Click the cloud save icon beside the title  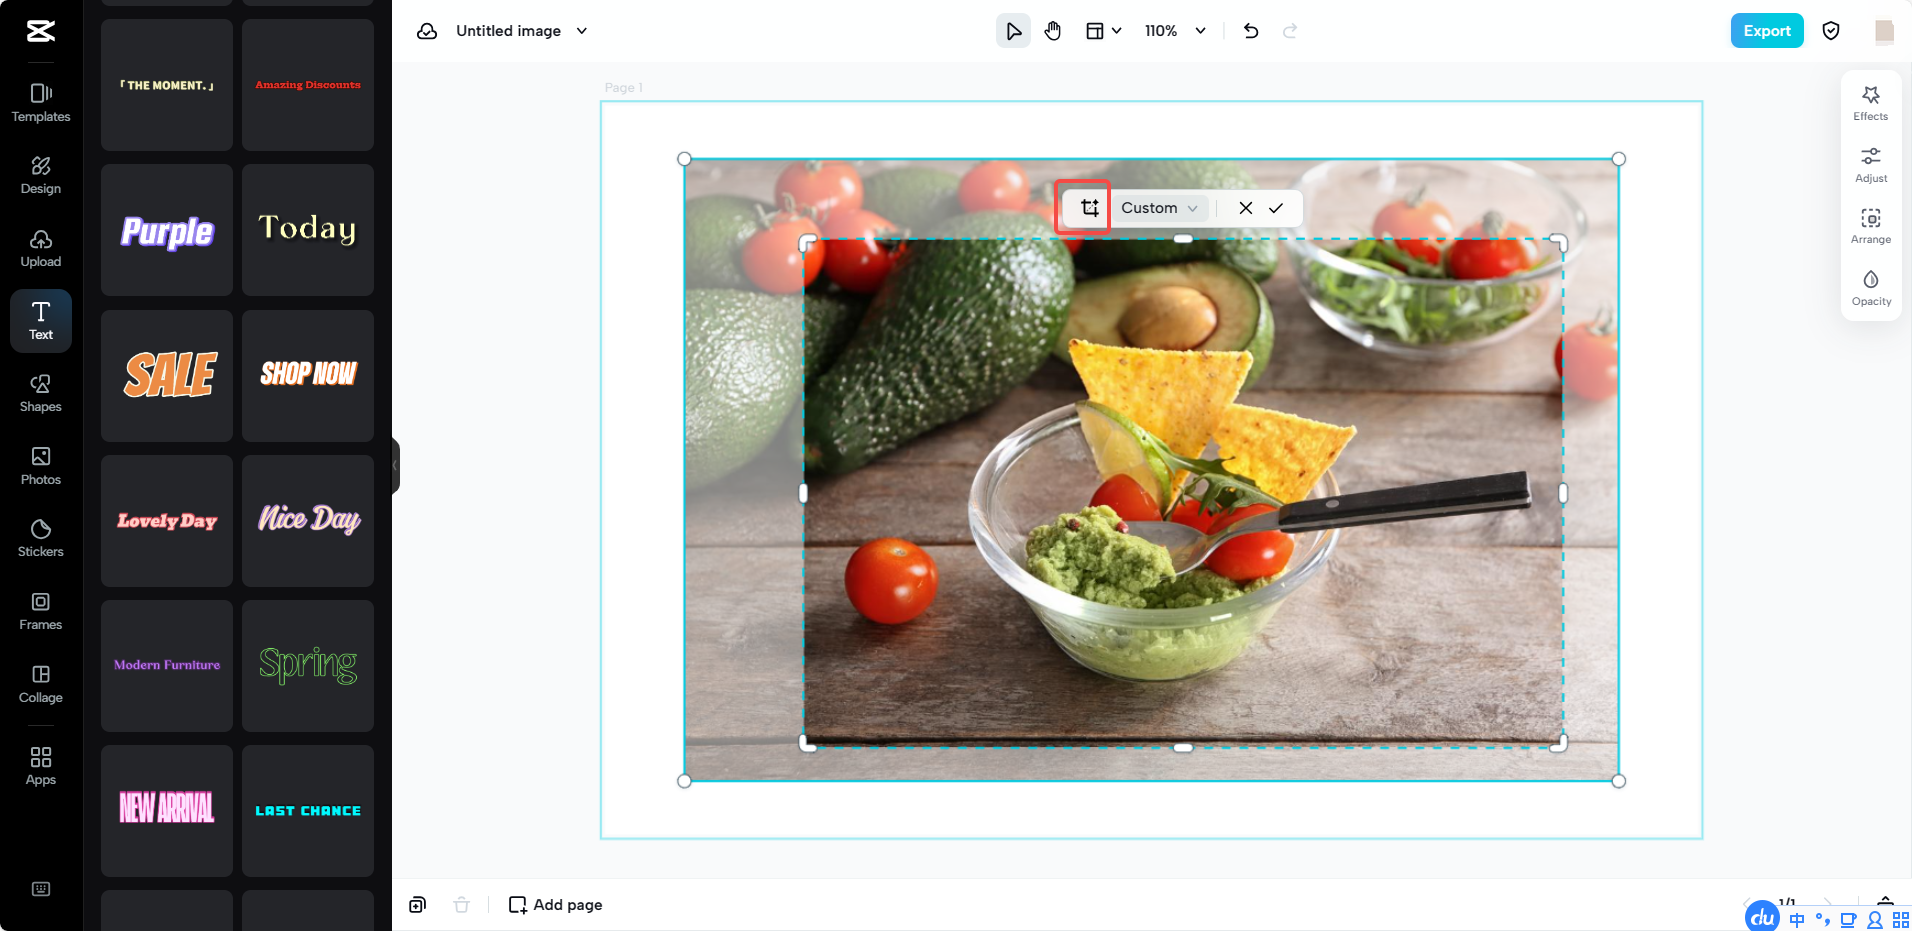click(427, 30)
